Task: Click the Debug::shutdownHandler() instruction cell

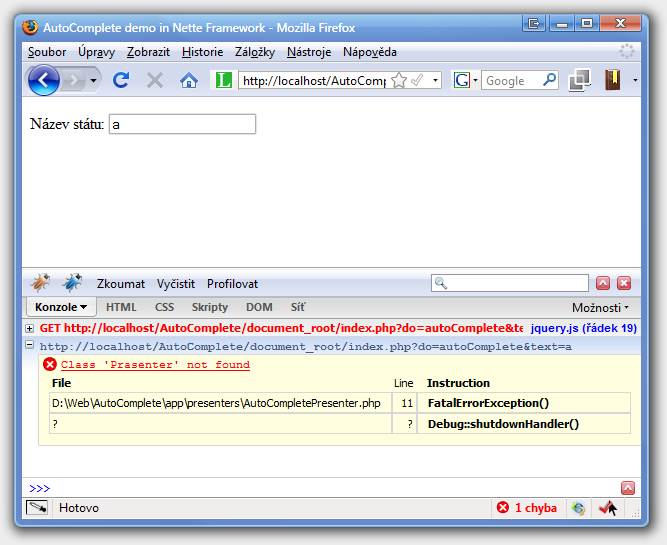Action: [524, 424]
